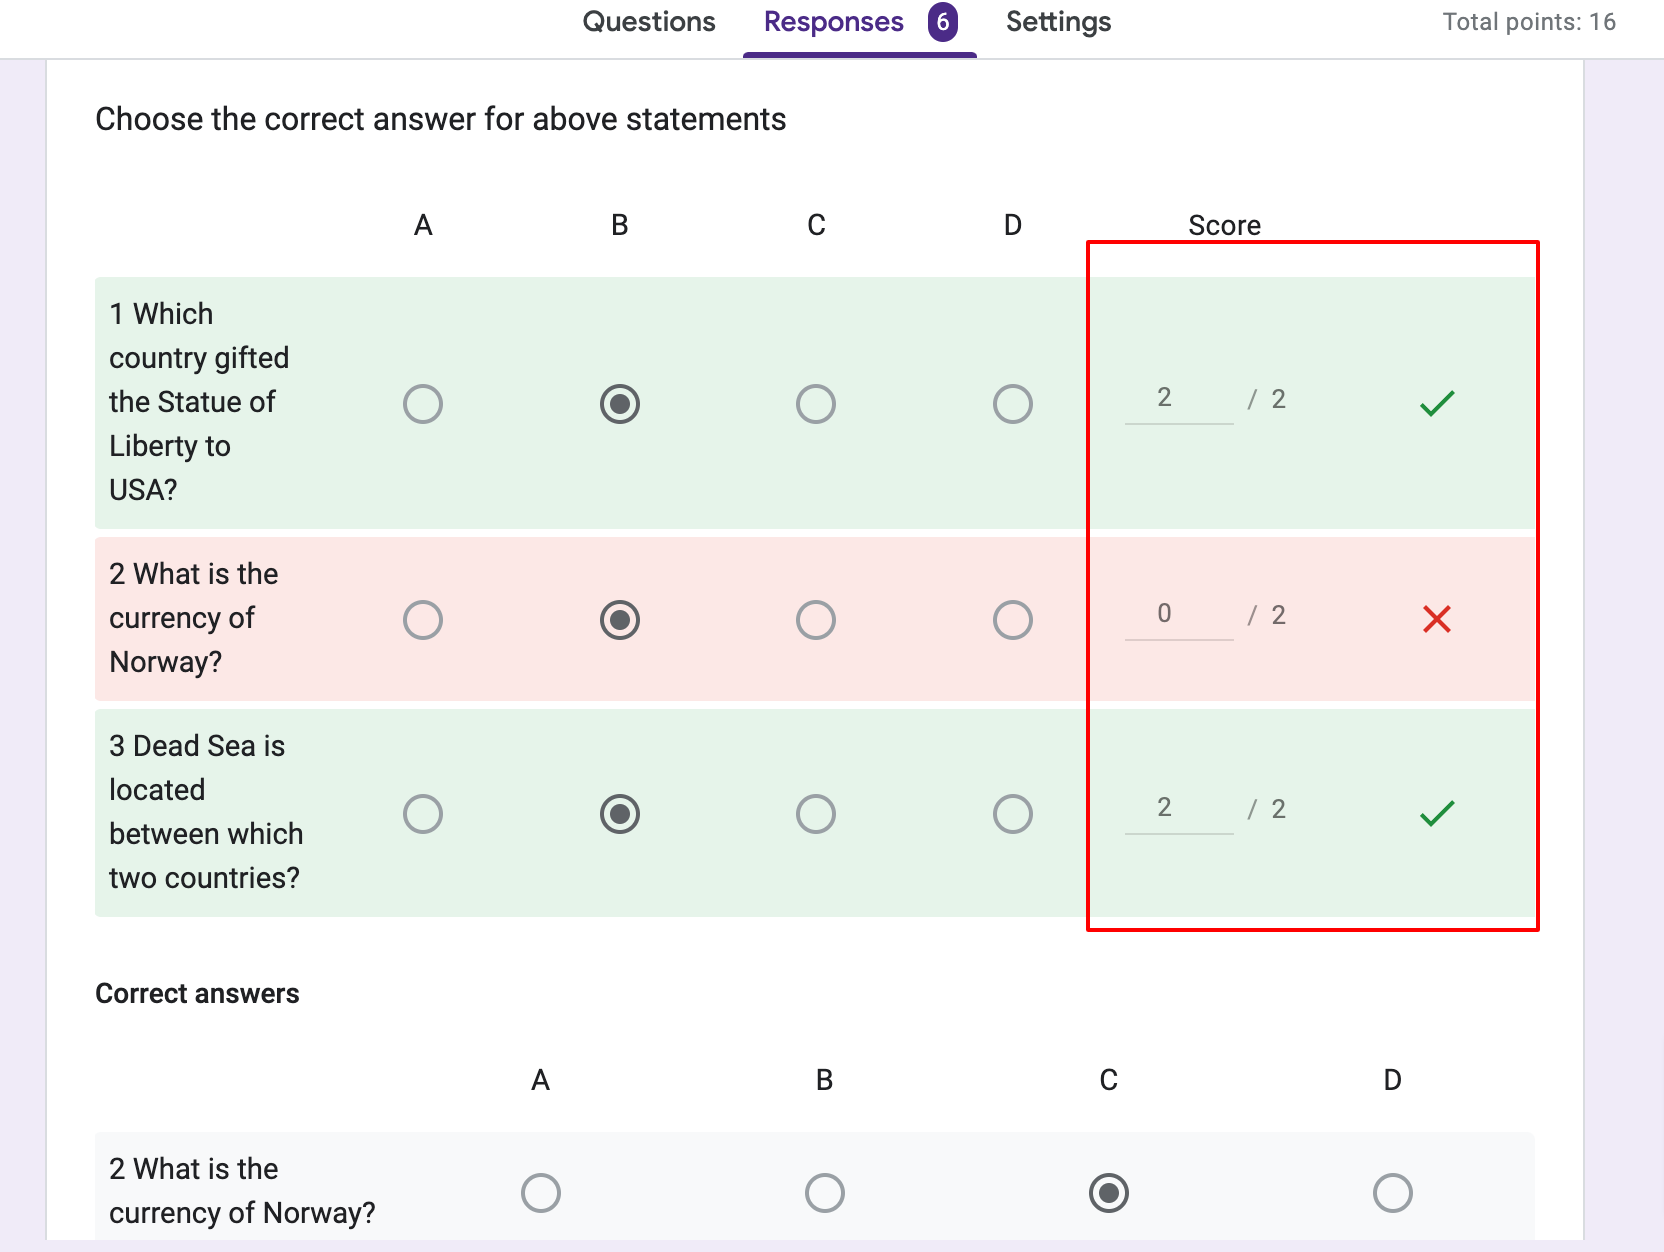Click the green checkmark for question 3
The image size is (1664, 1252).
click(1438, 814)
